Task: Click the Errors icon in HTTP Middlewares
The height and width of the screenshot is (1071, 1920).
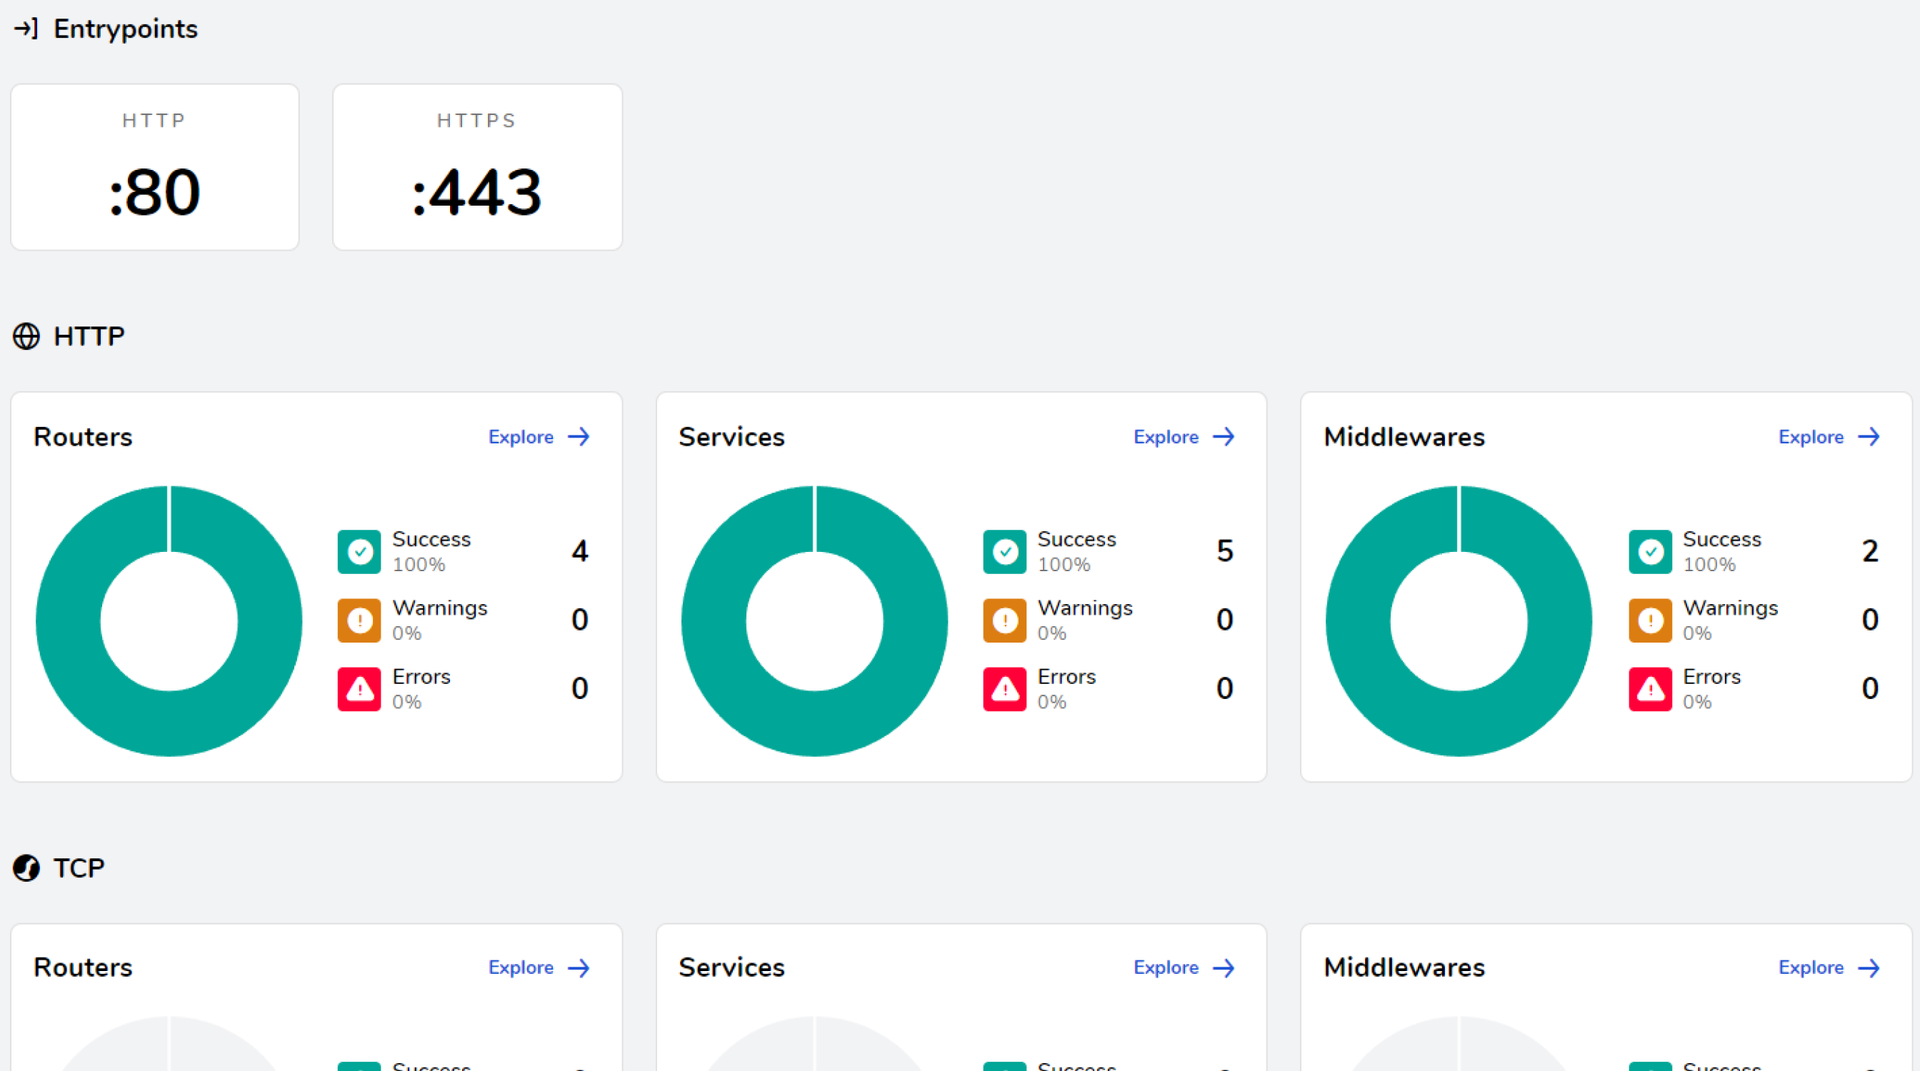Action: 1650,689
